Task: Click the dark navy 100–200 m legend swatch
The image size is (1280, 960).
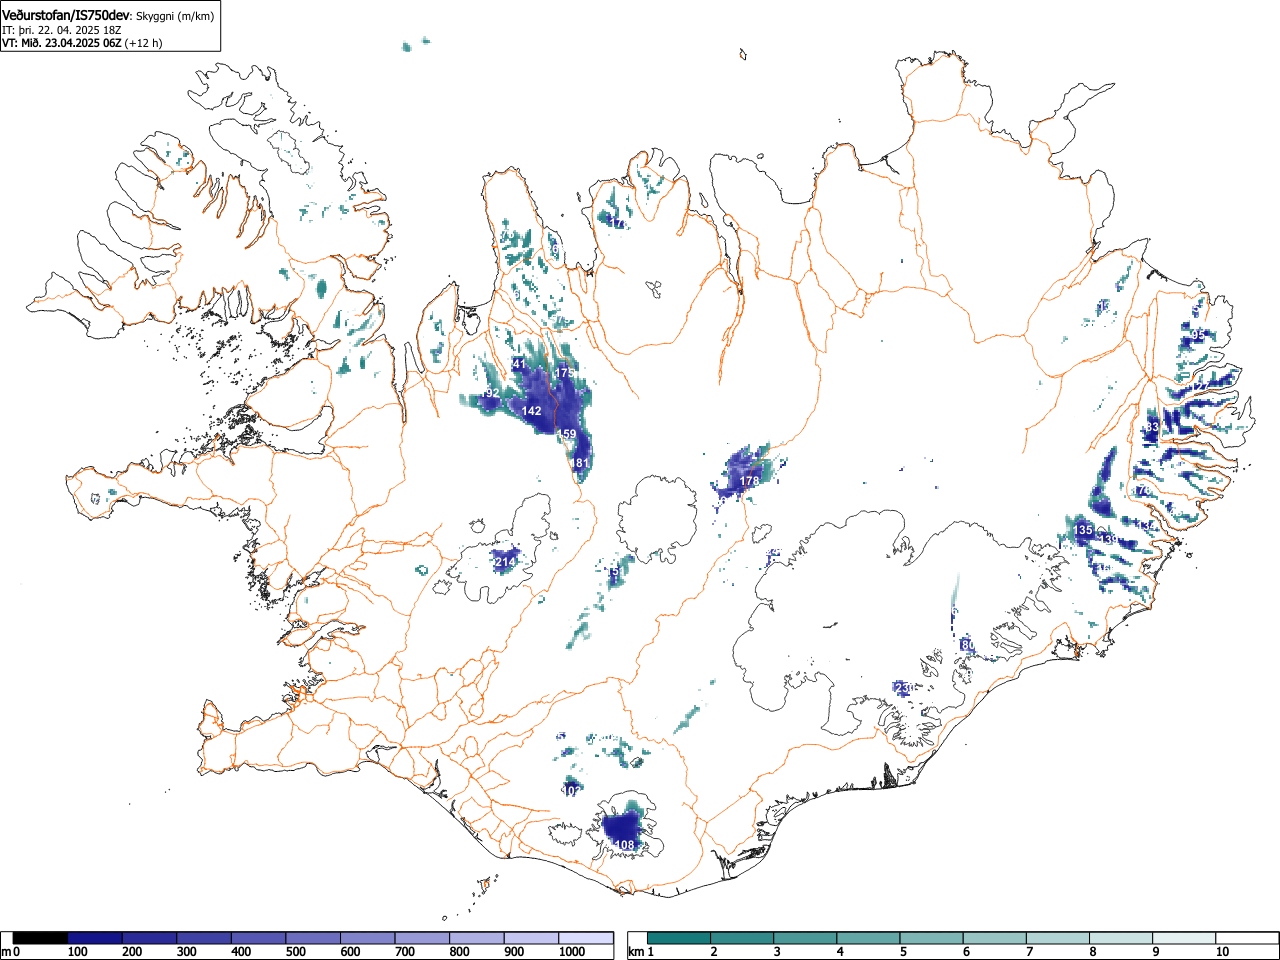Action: (95, 938)
